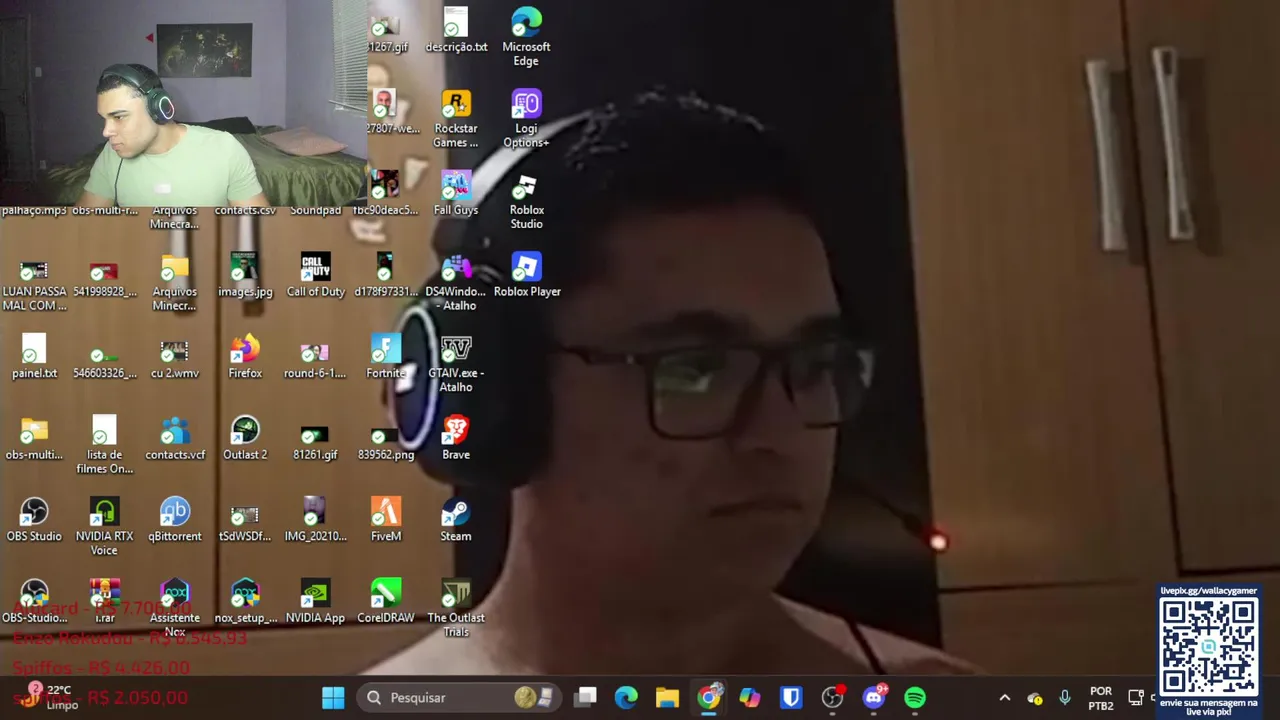Select images.jpg file on desktop
This screenshot has width=1280, height=720.
(x=245, y=275)
